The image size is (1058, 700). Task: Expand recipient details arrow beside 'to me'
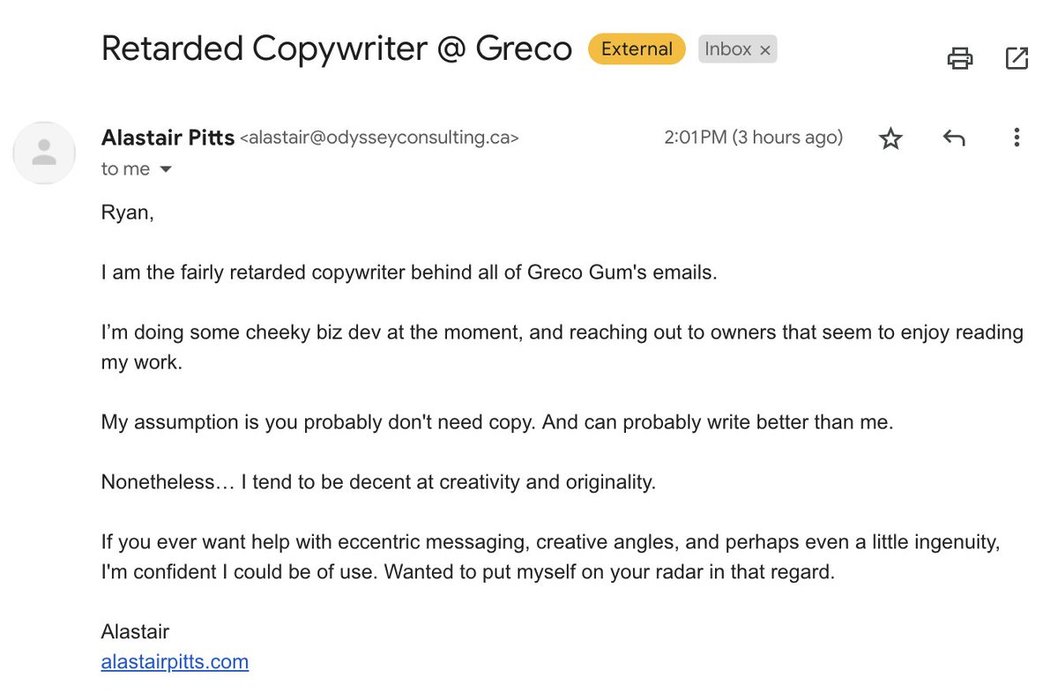tap(165, 169)
